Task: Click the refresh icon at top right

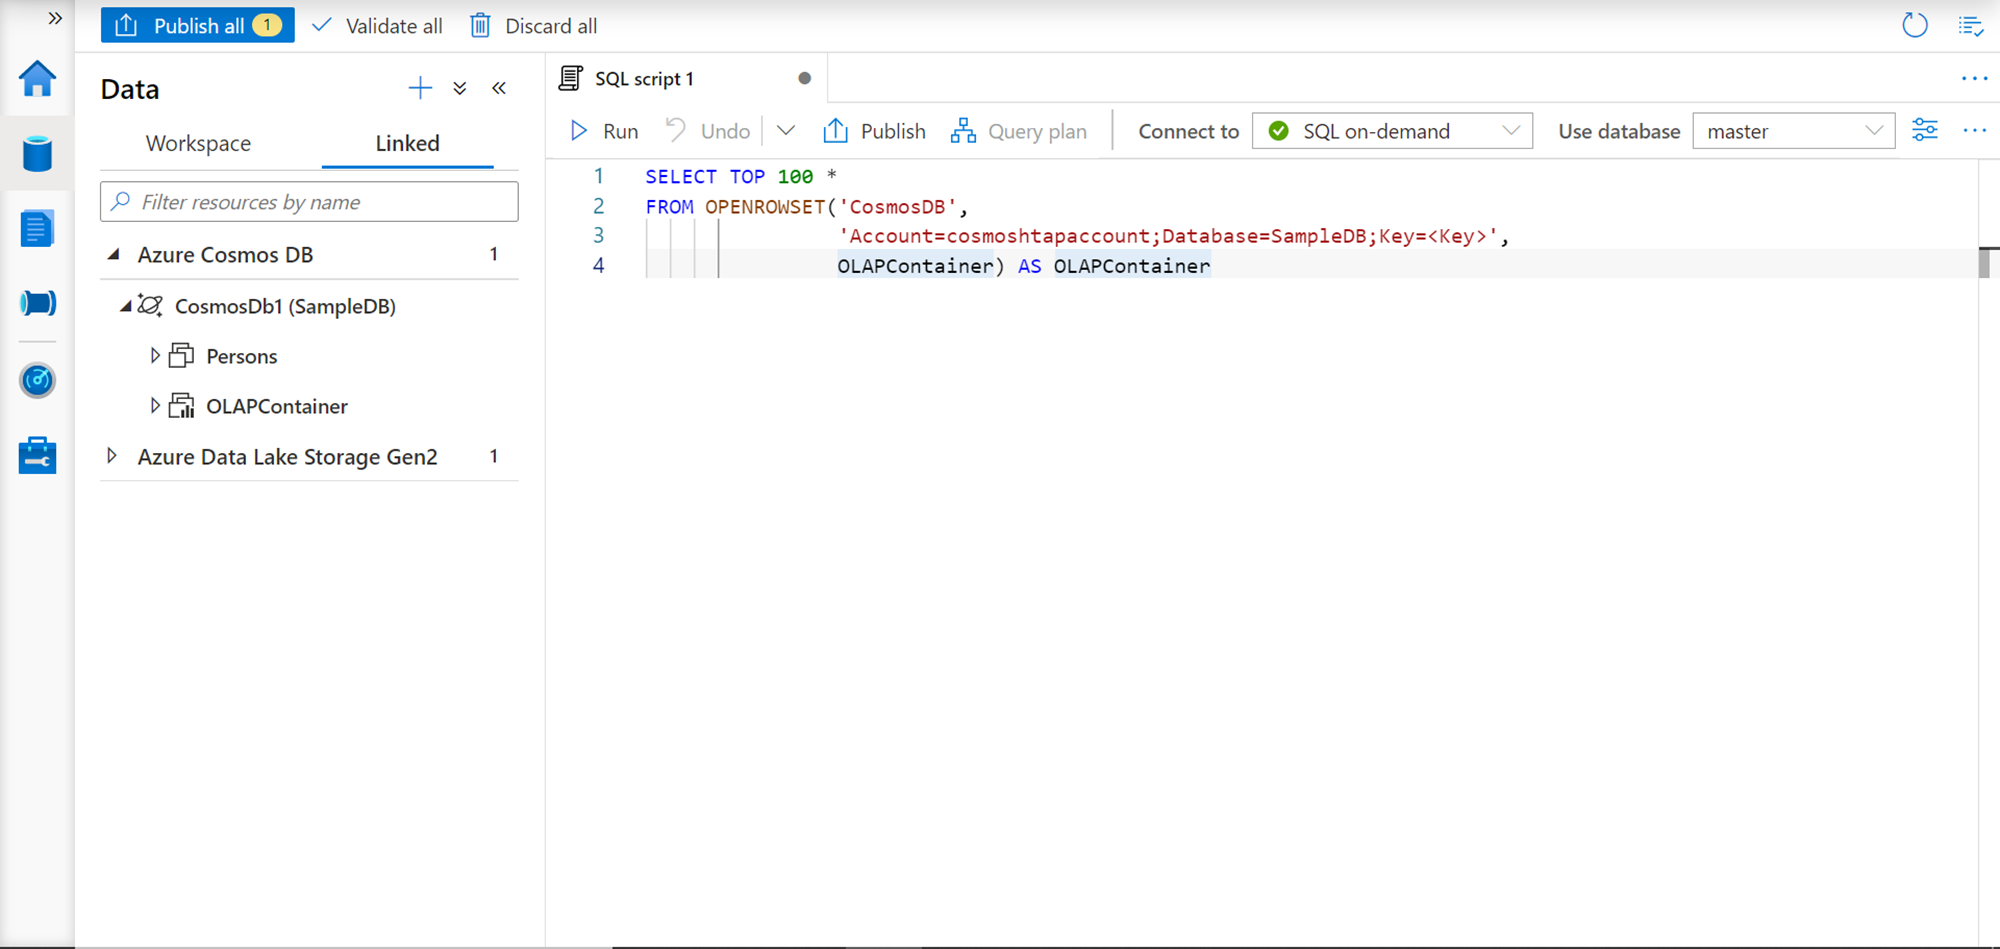Action: 1915,25
